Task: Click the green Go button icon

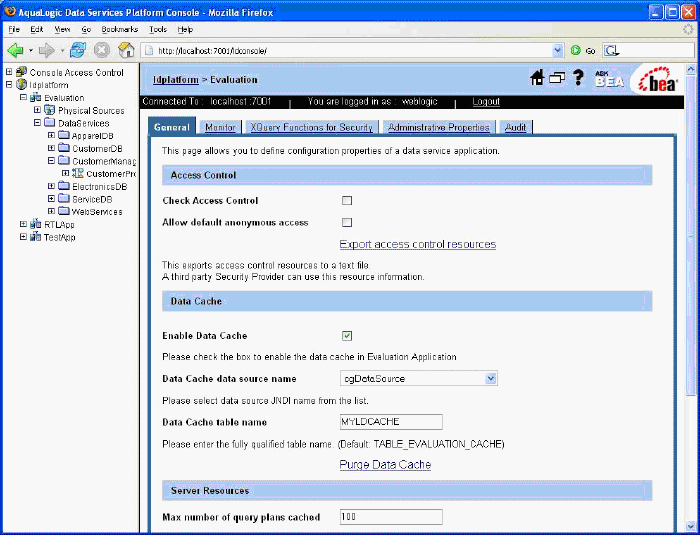Action: tap(575, 50)
